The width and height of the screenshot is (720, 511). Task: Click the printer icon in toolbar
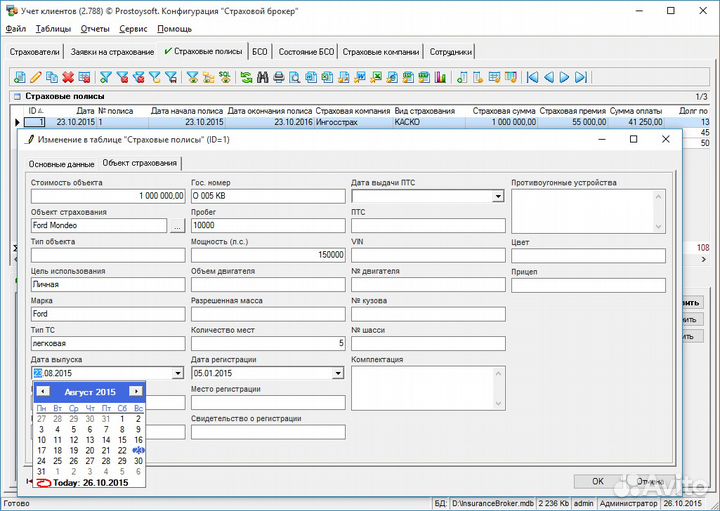pyautogui.click(x=279, y=77)
